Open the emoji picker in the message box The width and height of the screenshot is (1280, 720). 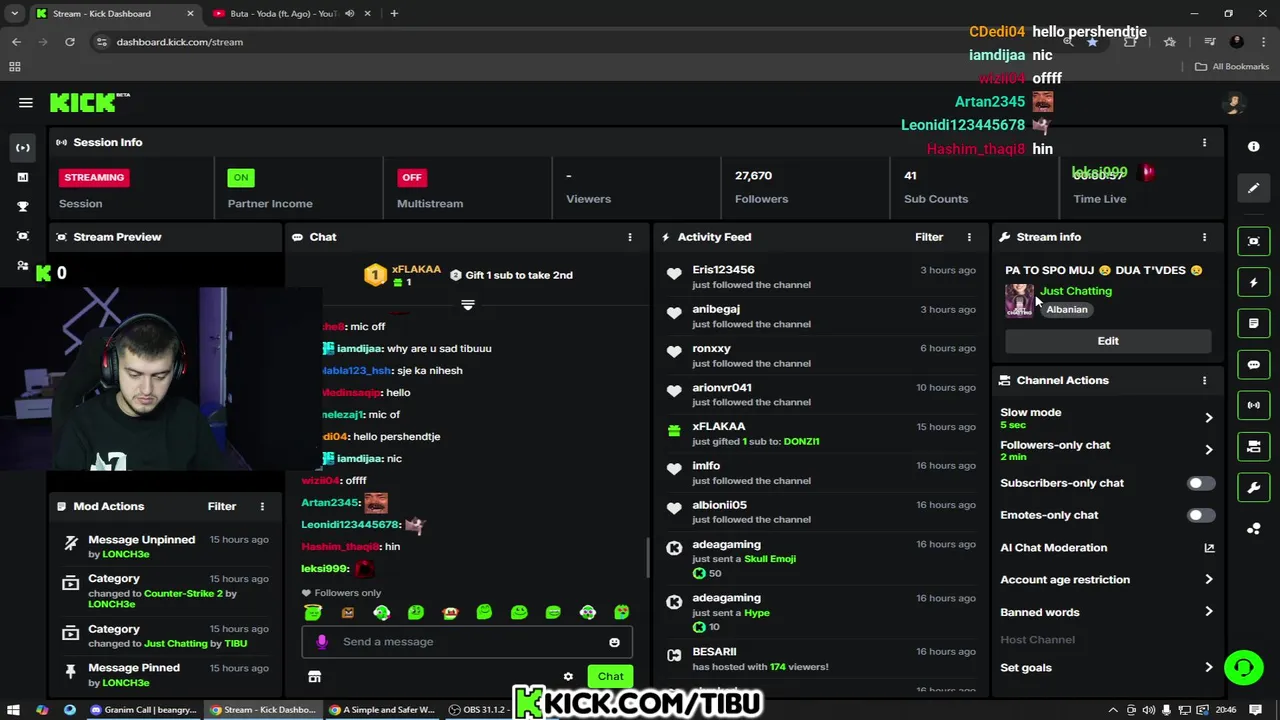pos(614,642)
